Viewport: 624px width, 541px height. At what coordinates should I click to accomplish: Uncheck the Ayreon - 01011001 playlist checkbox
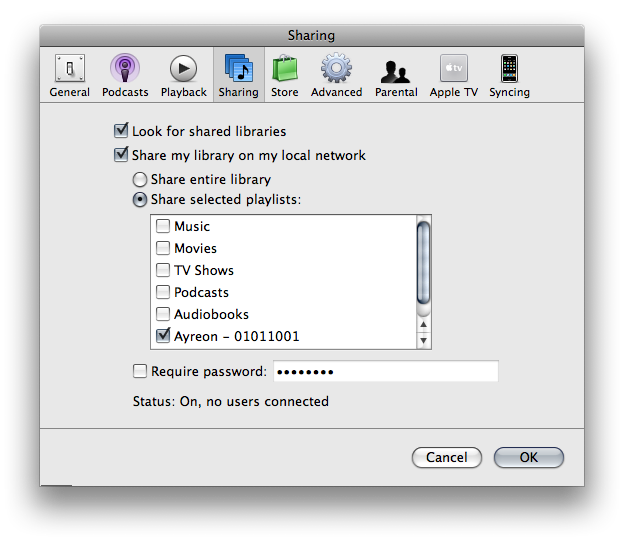click(x=163, y=336)
